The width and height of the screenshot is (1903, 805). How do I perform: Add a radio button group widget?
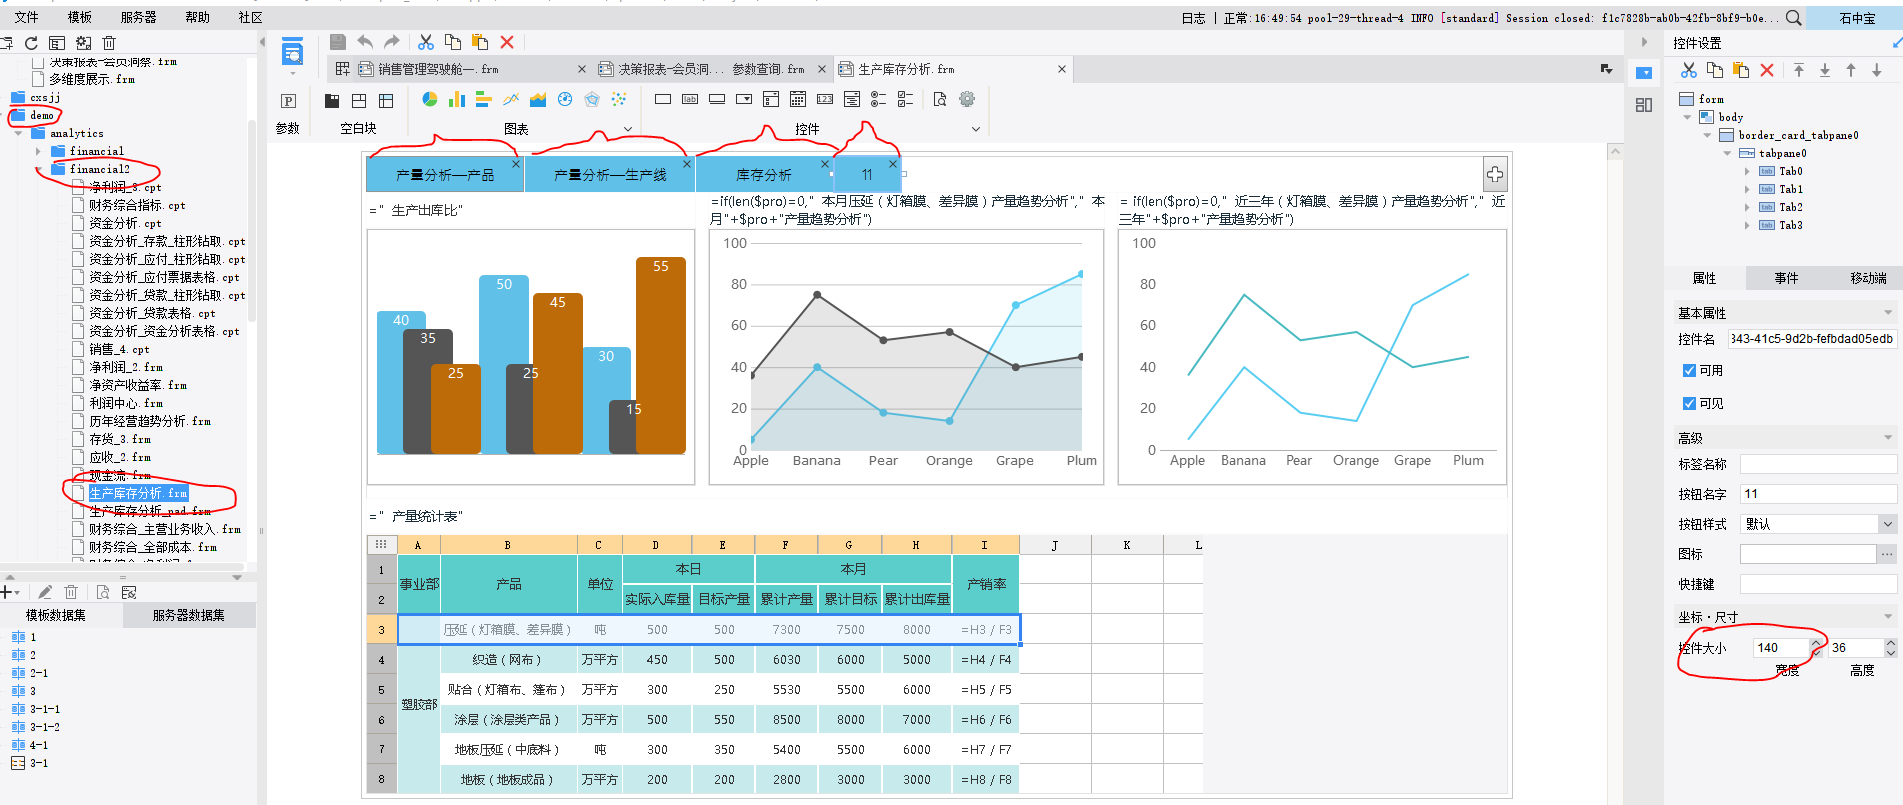pyautogui.click(x=879, y=99)
